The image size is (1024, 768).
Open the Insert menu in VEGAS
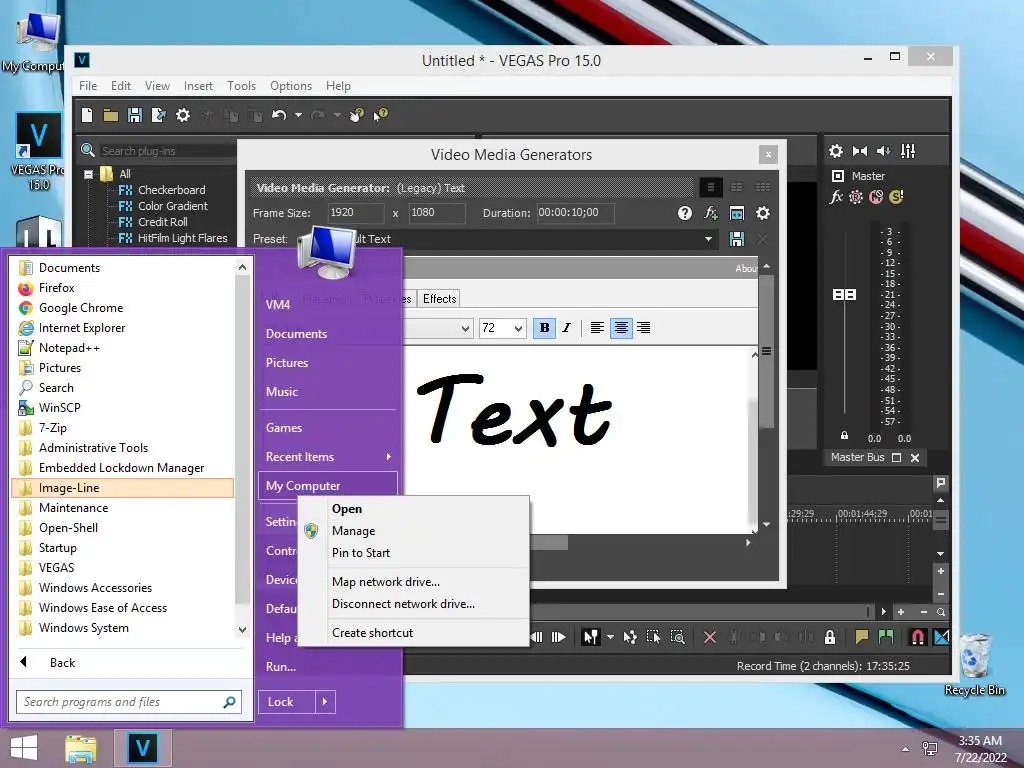198,86
